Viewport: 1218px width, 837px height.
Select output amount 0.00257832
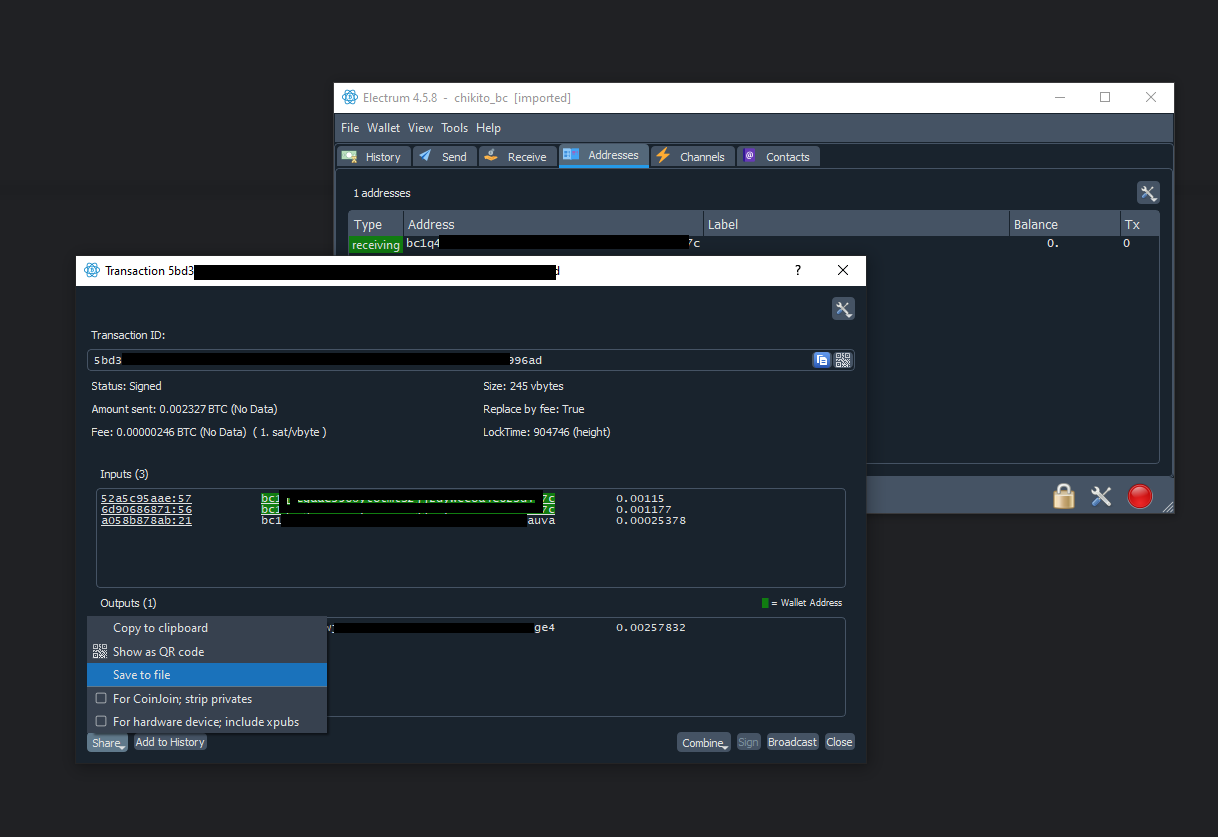coord(651,628)
